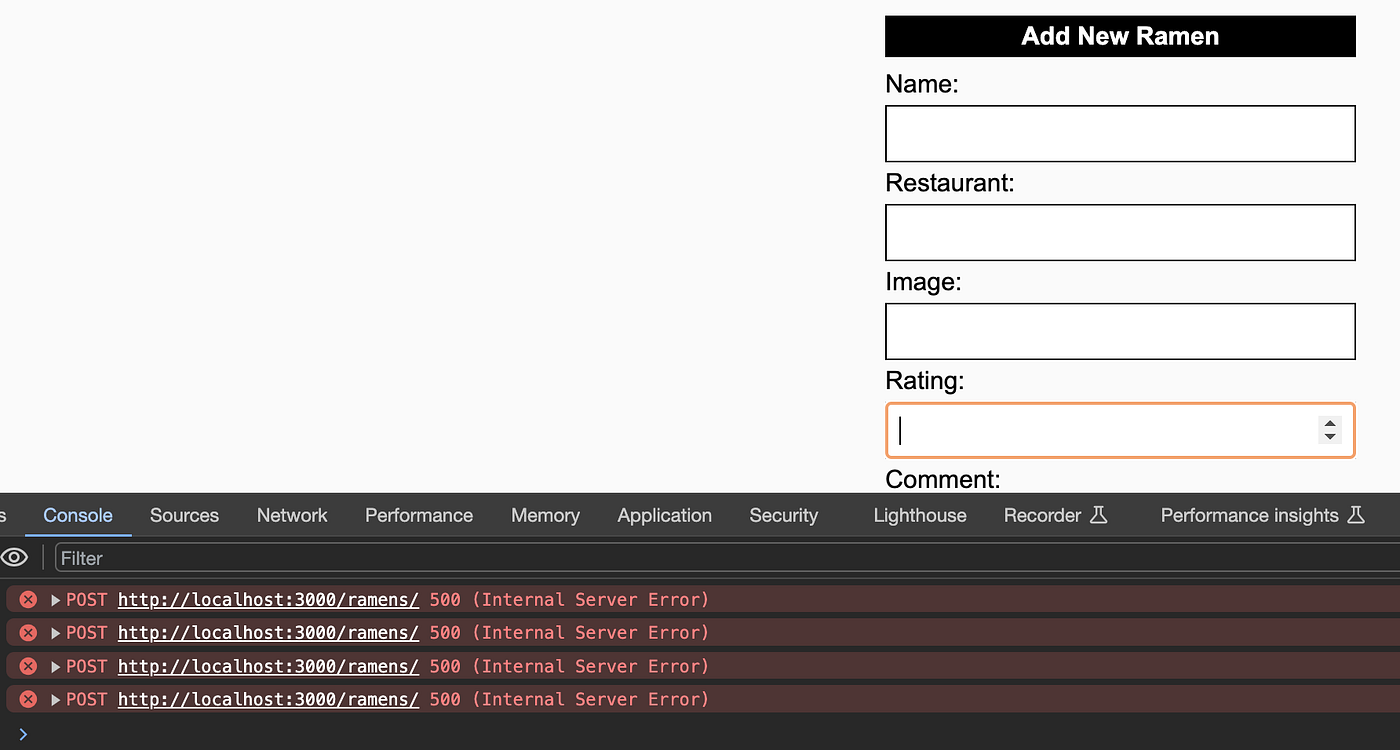
Task: Click the fourth POST error's red icon
Action: tap(28, 699)
